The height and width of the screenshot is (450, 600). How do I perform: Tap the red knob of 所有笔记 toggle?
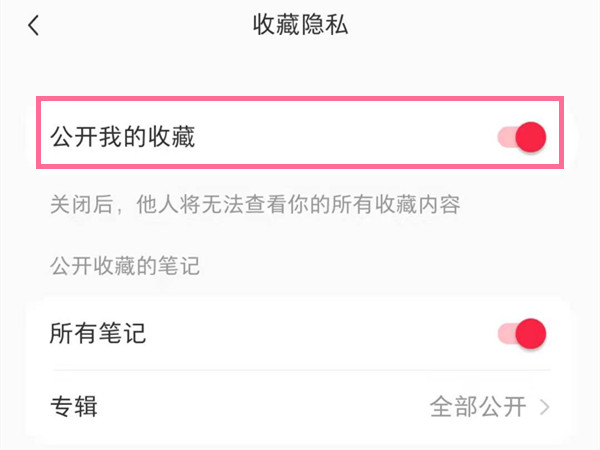531,334
